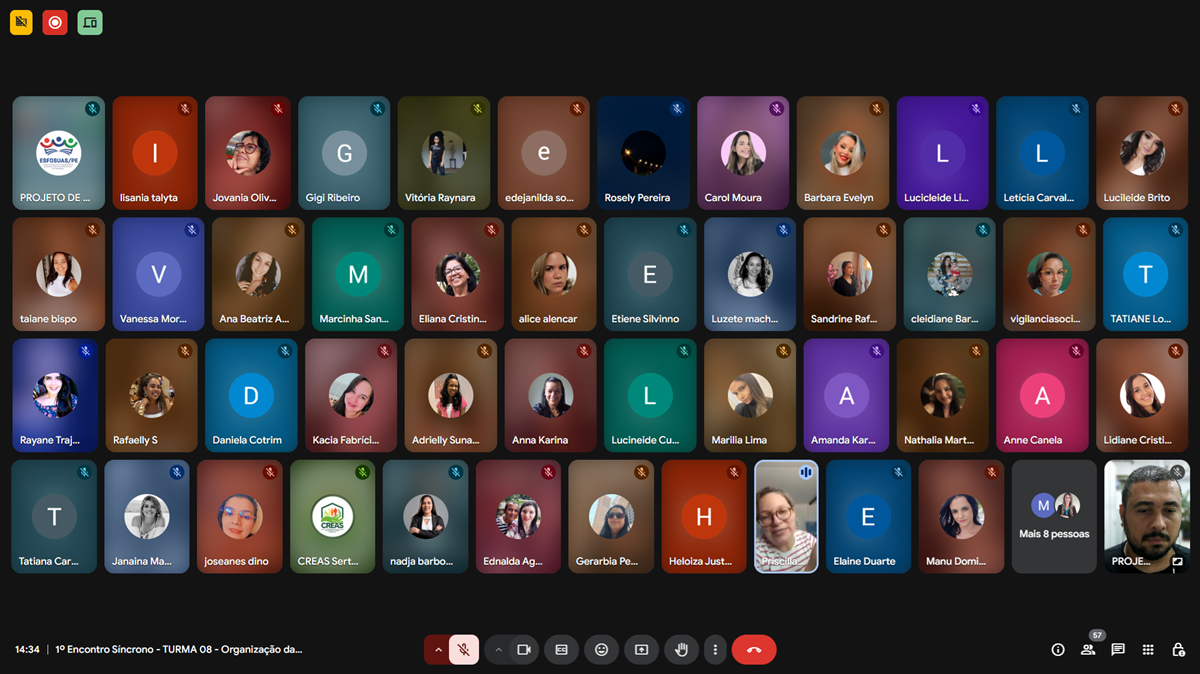Open the activities grid icon

click(x=1148, y=650)
